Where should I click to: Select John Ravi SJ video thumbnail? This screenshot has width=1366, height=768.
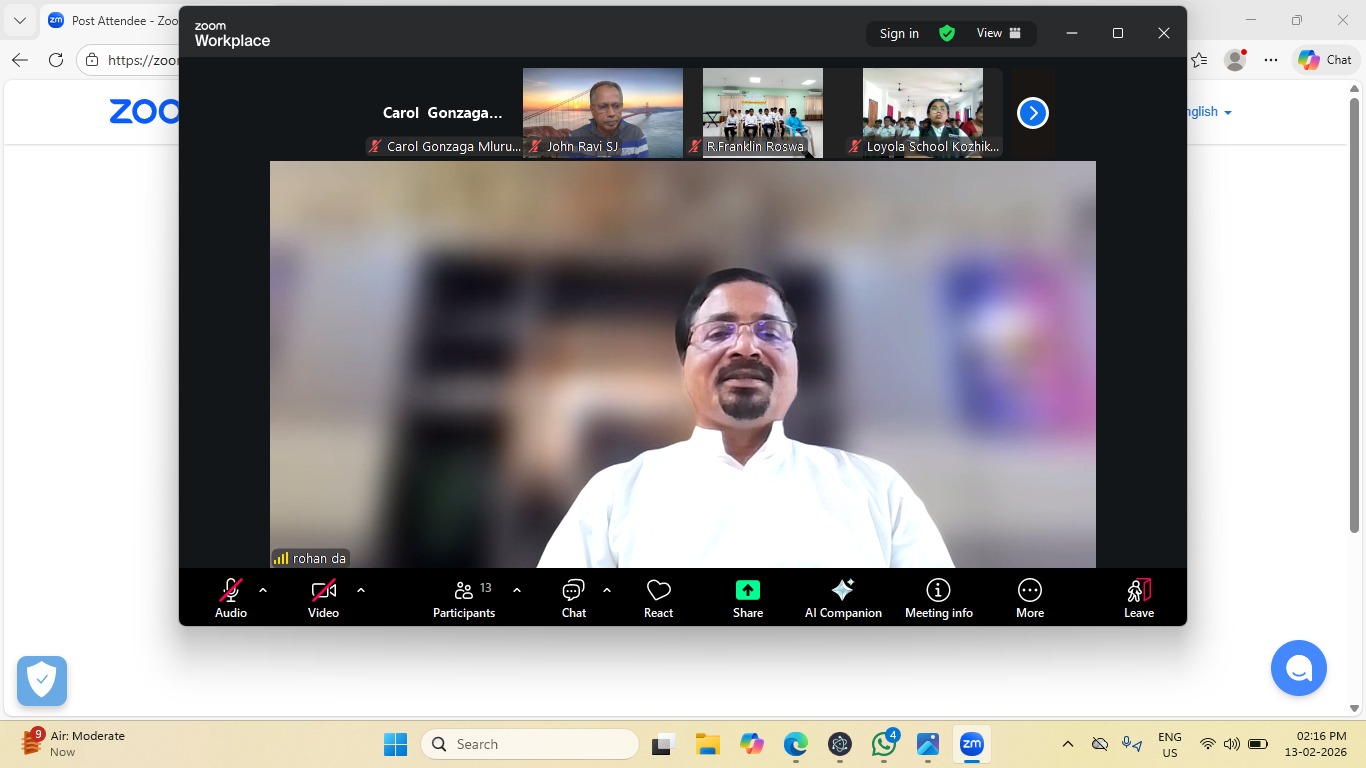603,112
